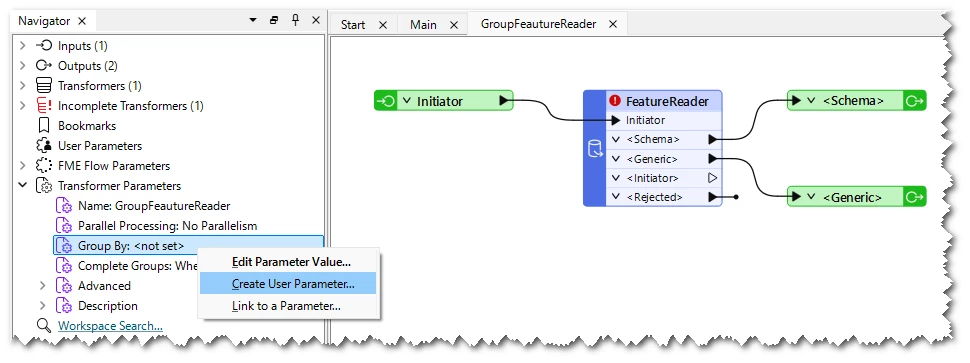Click the Advanced parameter icon
This screenshot has width=970, height=363.
[x=64, y=286]
